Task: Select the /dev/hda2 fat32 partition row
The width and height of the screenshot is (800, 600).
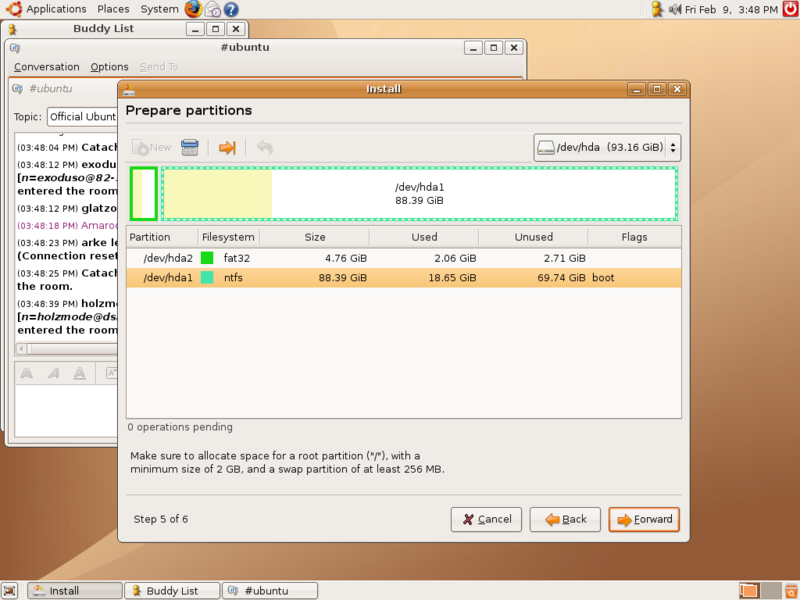Action: [x=404, y=258]
